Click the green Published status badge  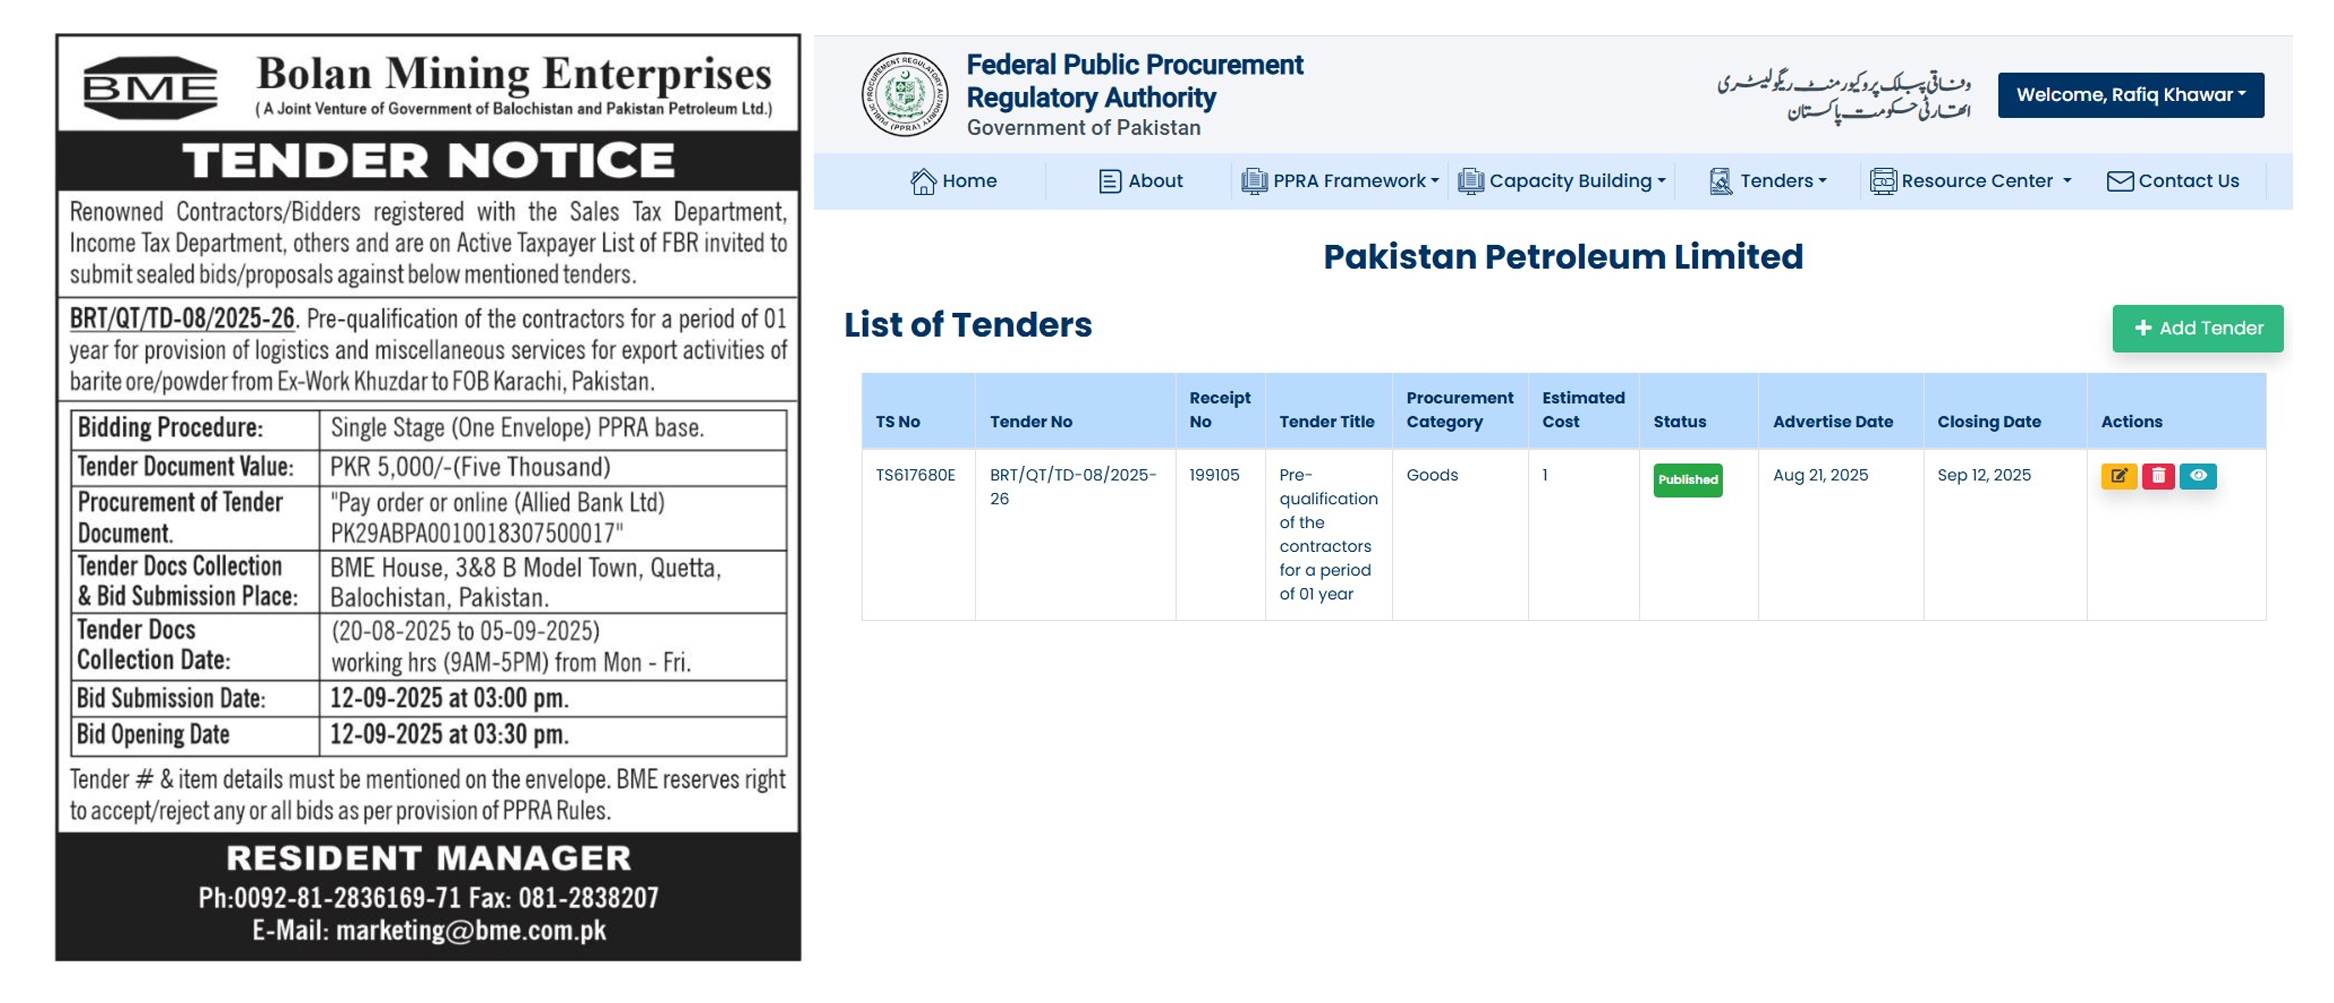[x=1687, y=480]
